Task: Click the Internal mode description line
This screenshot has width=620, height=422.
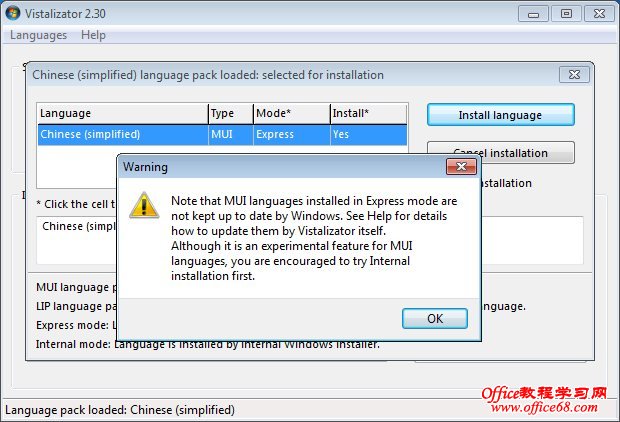Action: click(x=208, y=344)
